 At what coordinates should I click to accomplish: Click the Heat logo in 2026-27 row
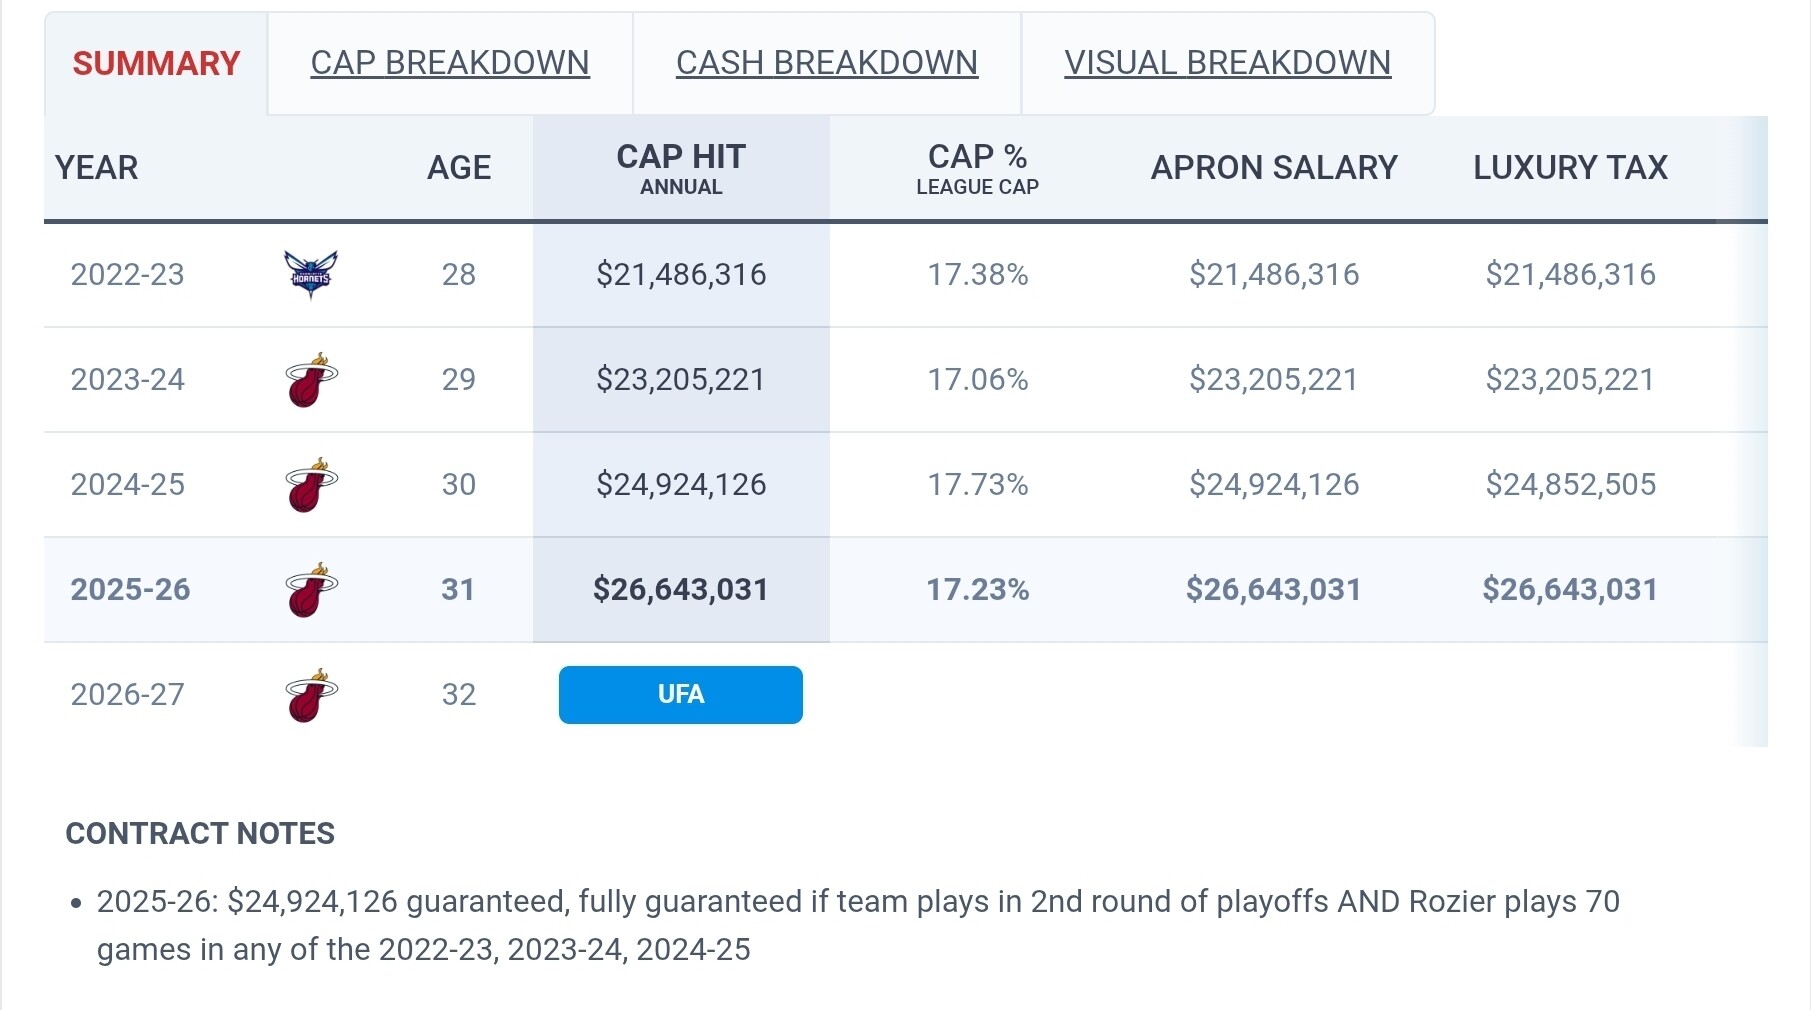(311, 695)
